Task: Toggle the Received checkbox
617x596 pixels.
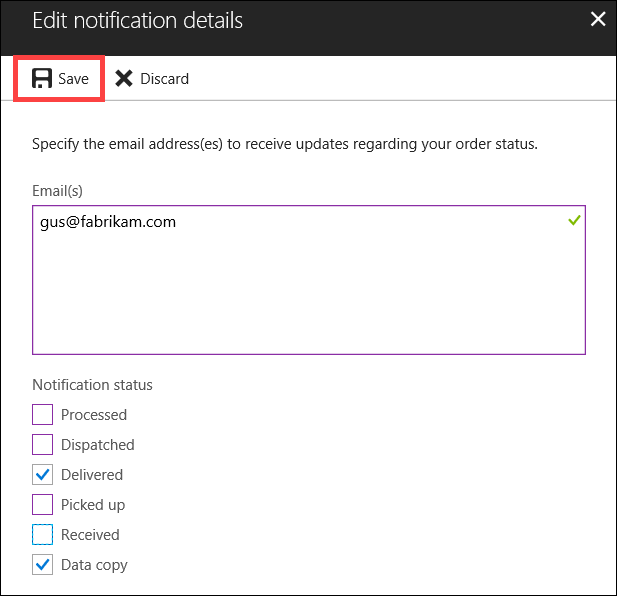Action: tap(43, 535)
